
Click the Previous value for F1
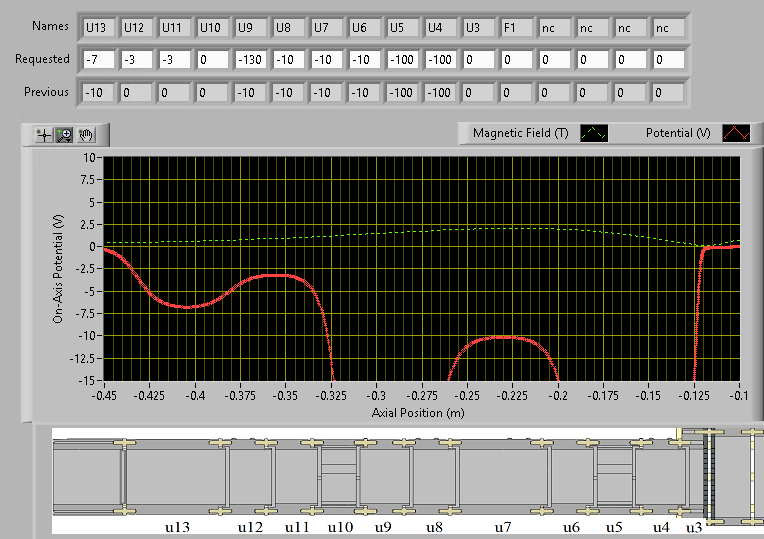(516, 93)
